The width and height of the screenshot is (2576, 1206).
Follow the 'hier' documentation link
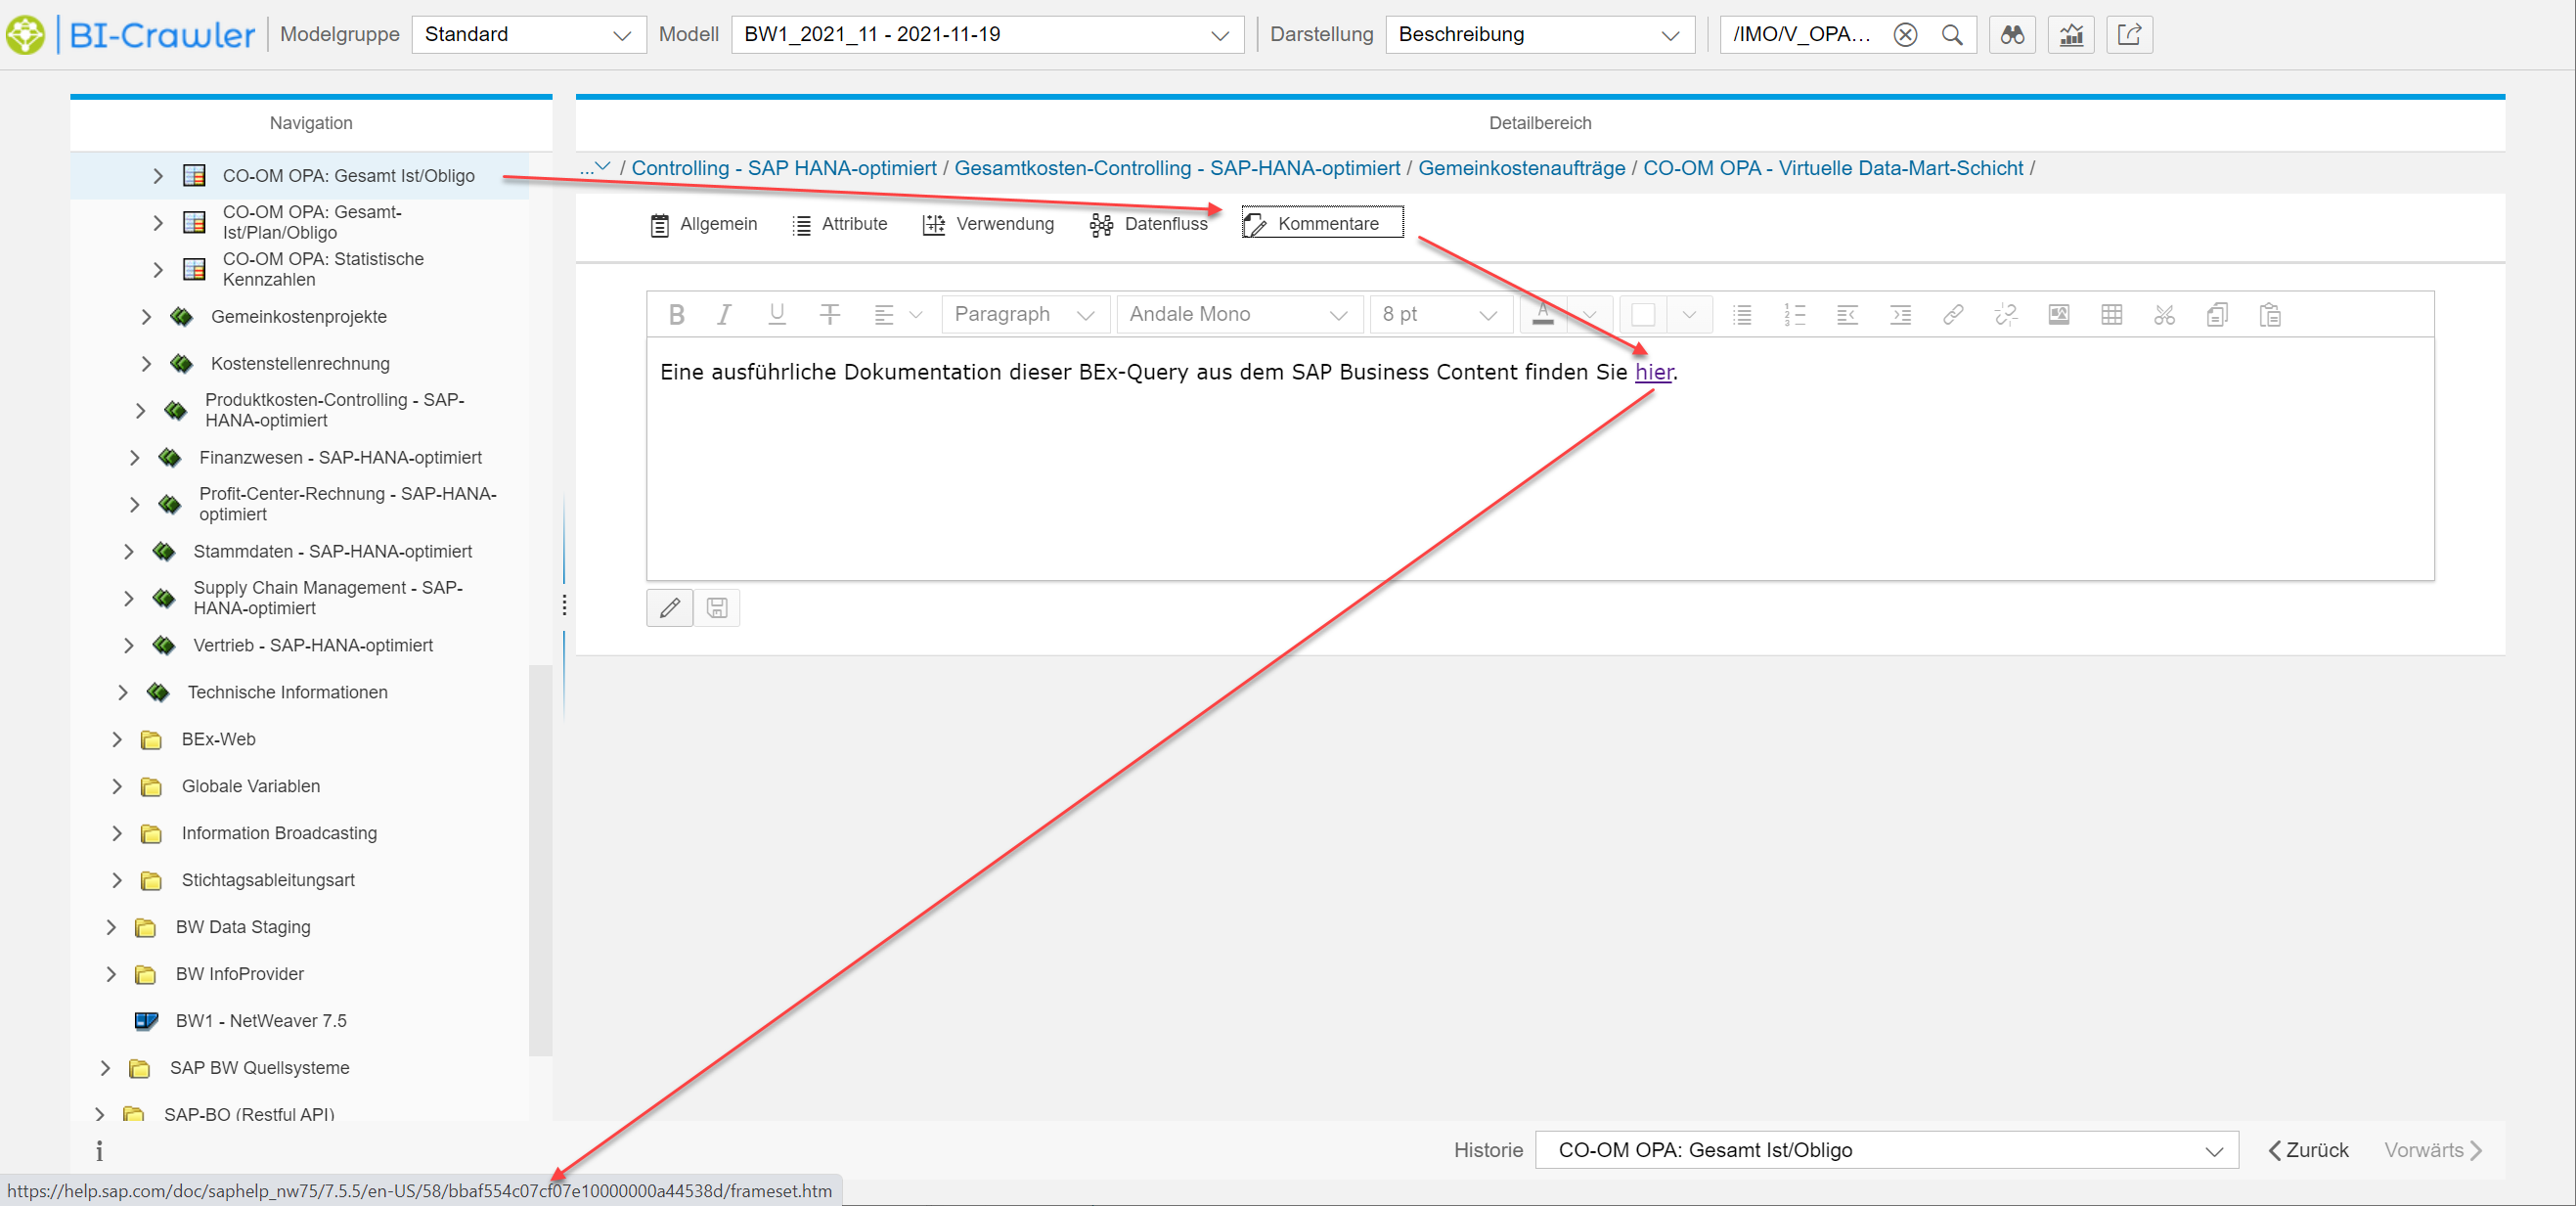1653,372
